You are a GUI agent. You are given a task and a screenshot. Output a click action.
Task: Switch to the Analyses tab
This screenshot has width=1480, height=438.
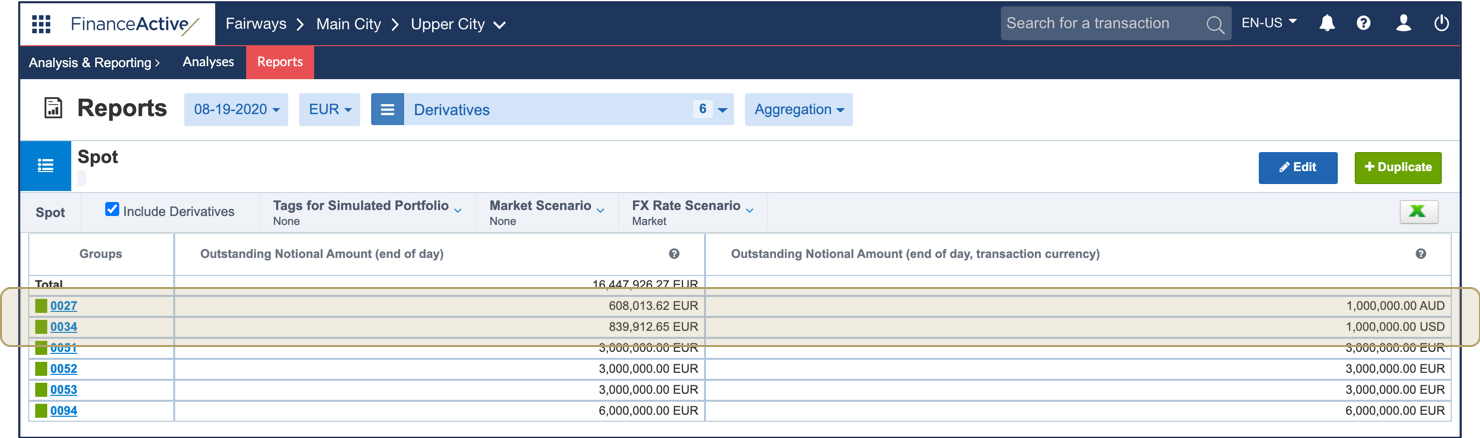click(x=208, y=62)
